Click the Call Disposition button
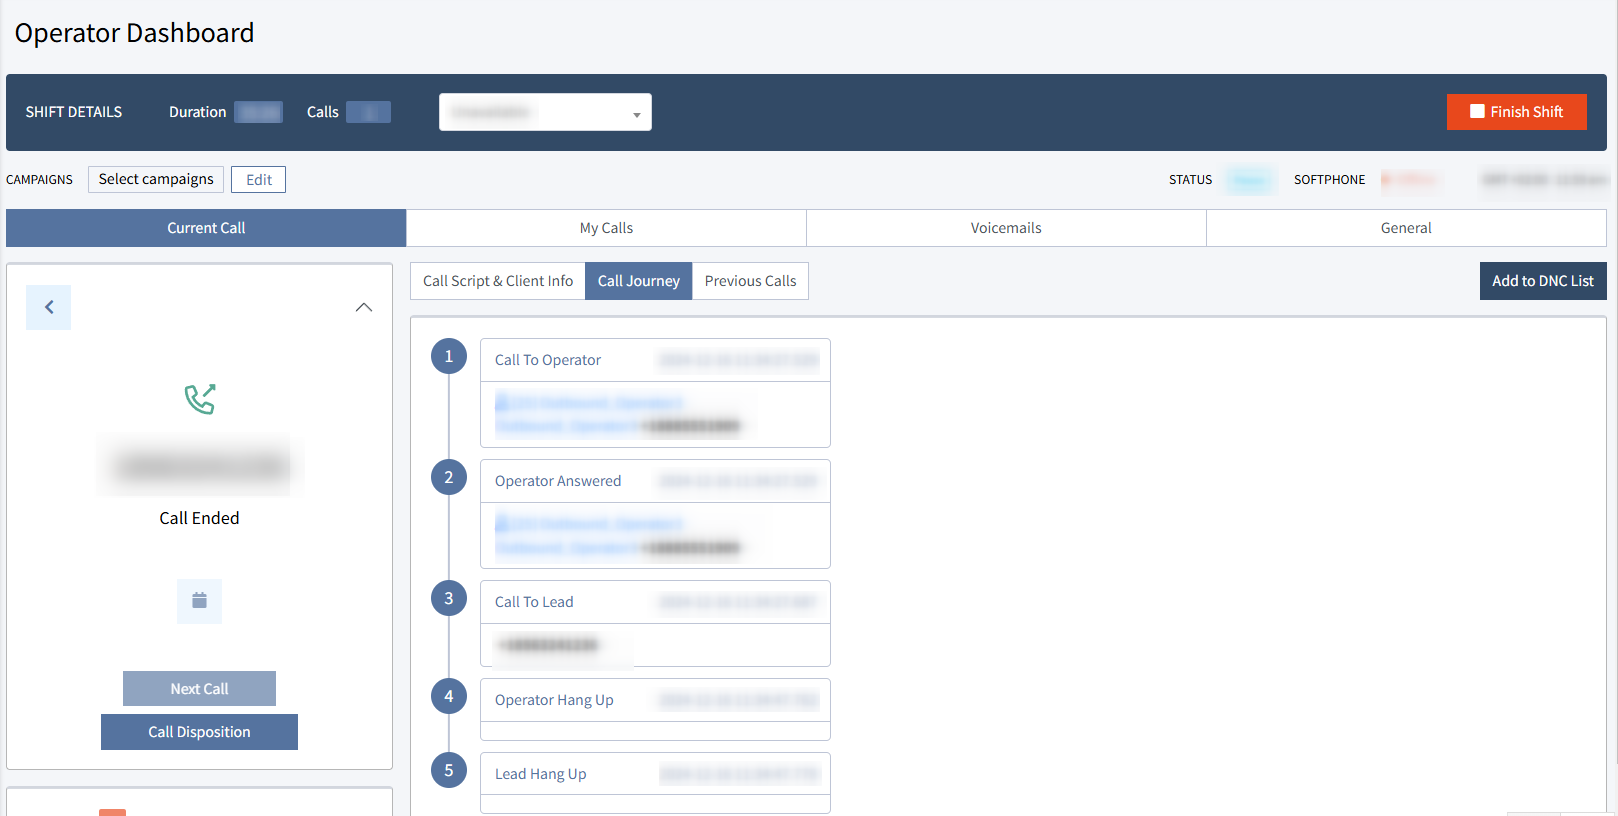The image size is (1618, 816). [199, 732]
